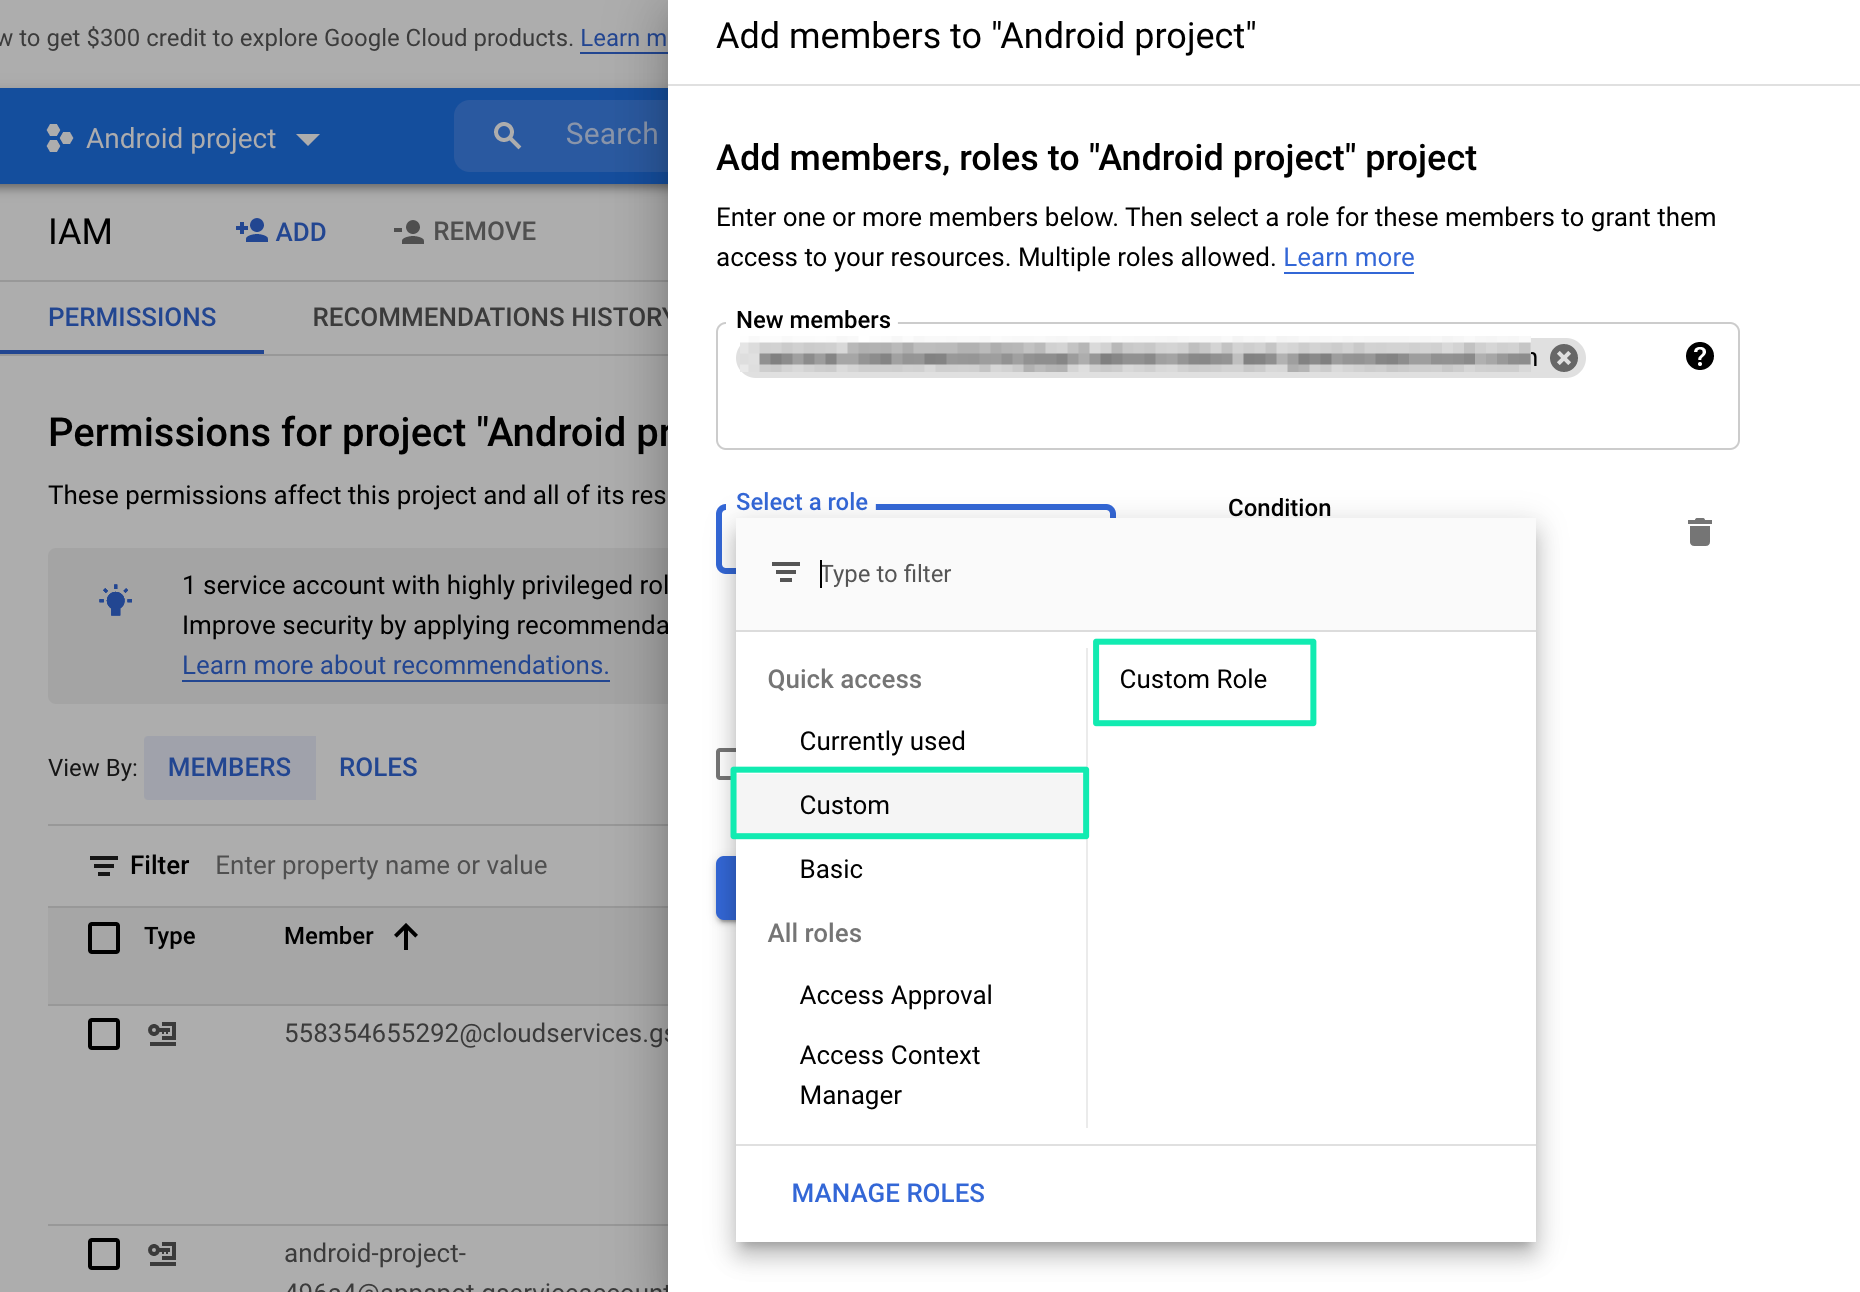Switch to the RECOMMENDATIONS HISTORY tab
The width and height of the screenshot is (1860, 1292).
point(490,317)
